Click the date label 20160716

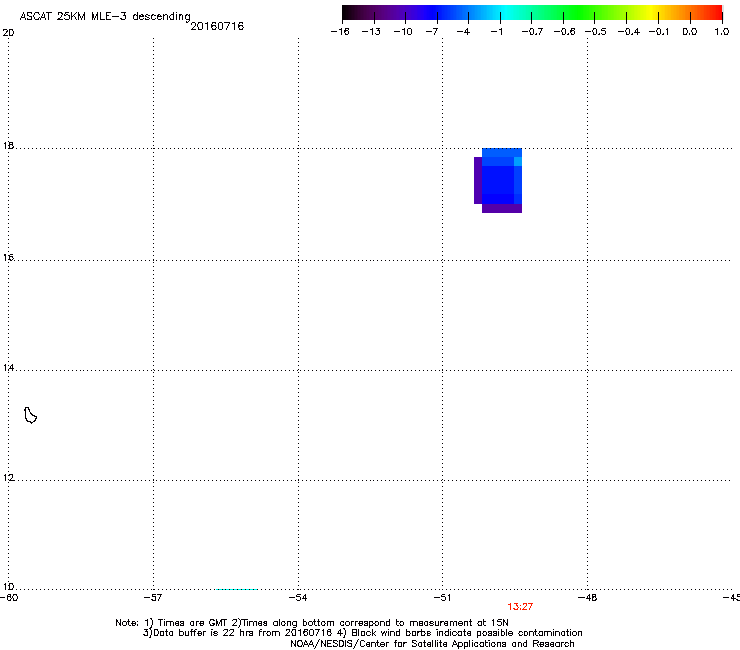[x=217, y=26]
